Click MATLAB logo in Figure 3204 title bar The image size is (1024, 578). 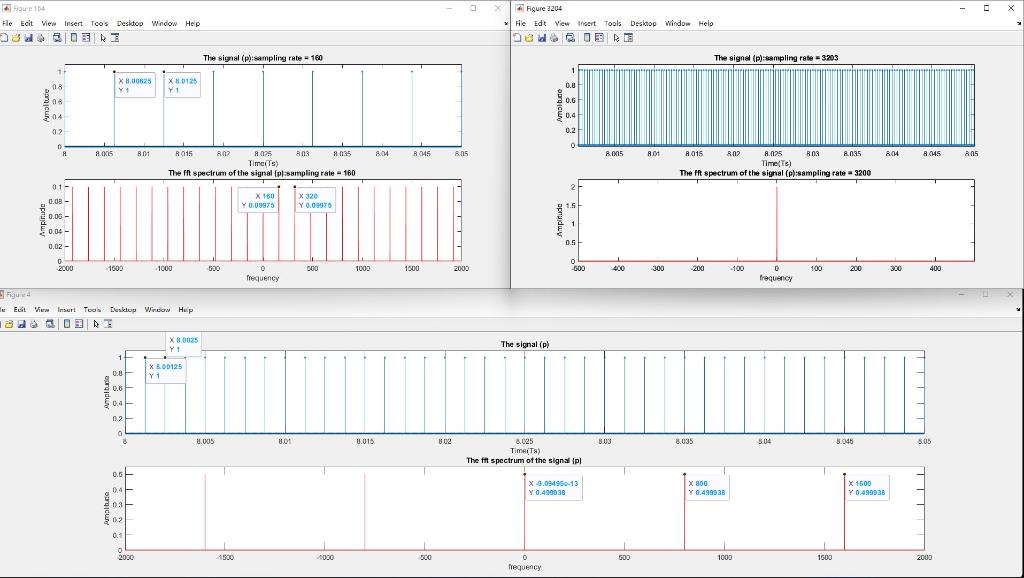(x=520, y=8)
